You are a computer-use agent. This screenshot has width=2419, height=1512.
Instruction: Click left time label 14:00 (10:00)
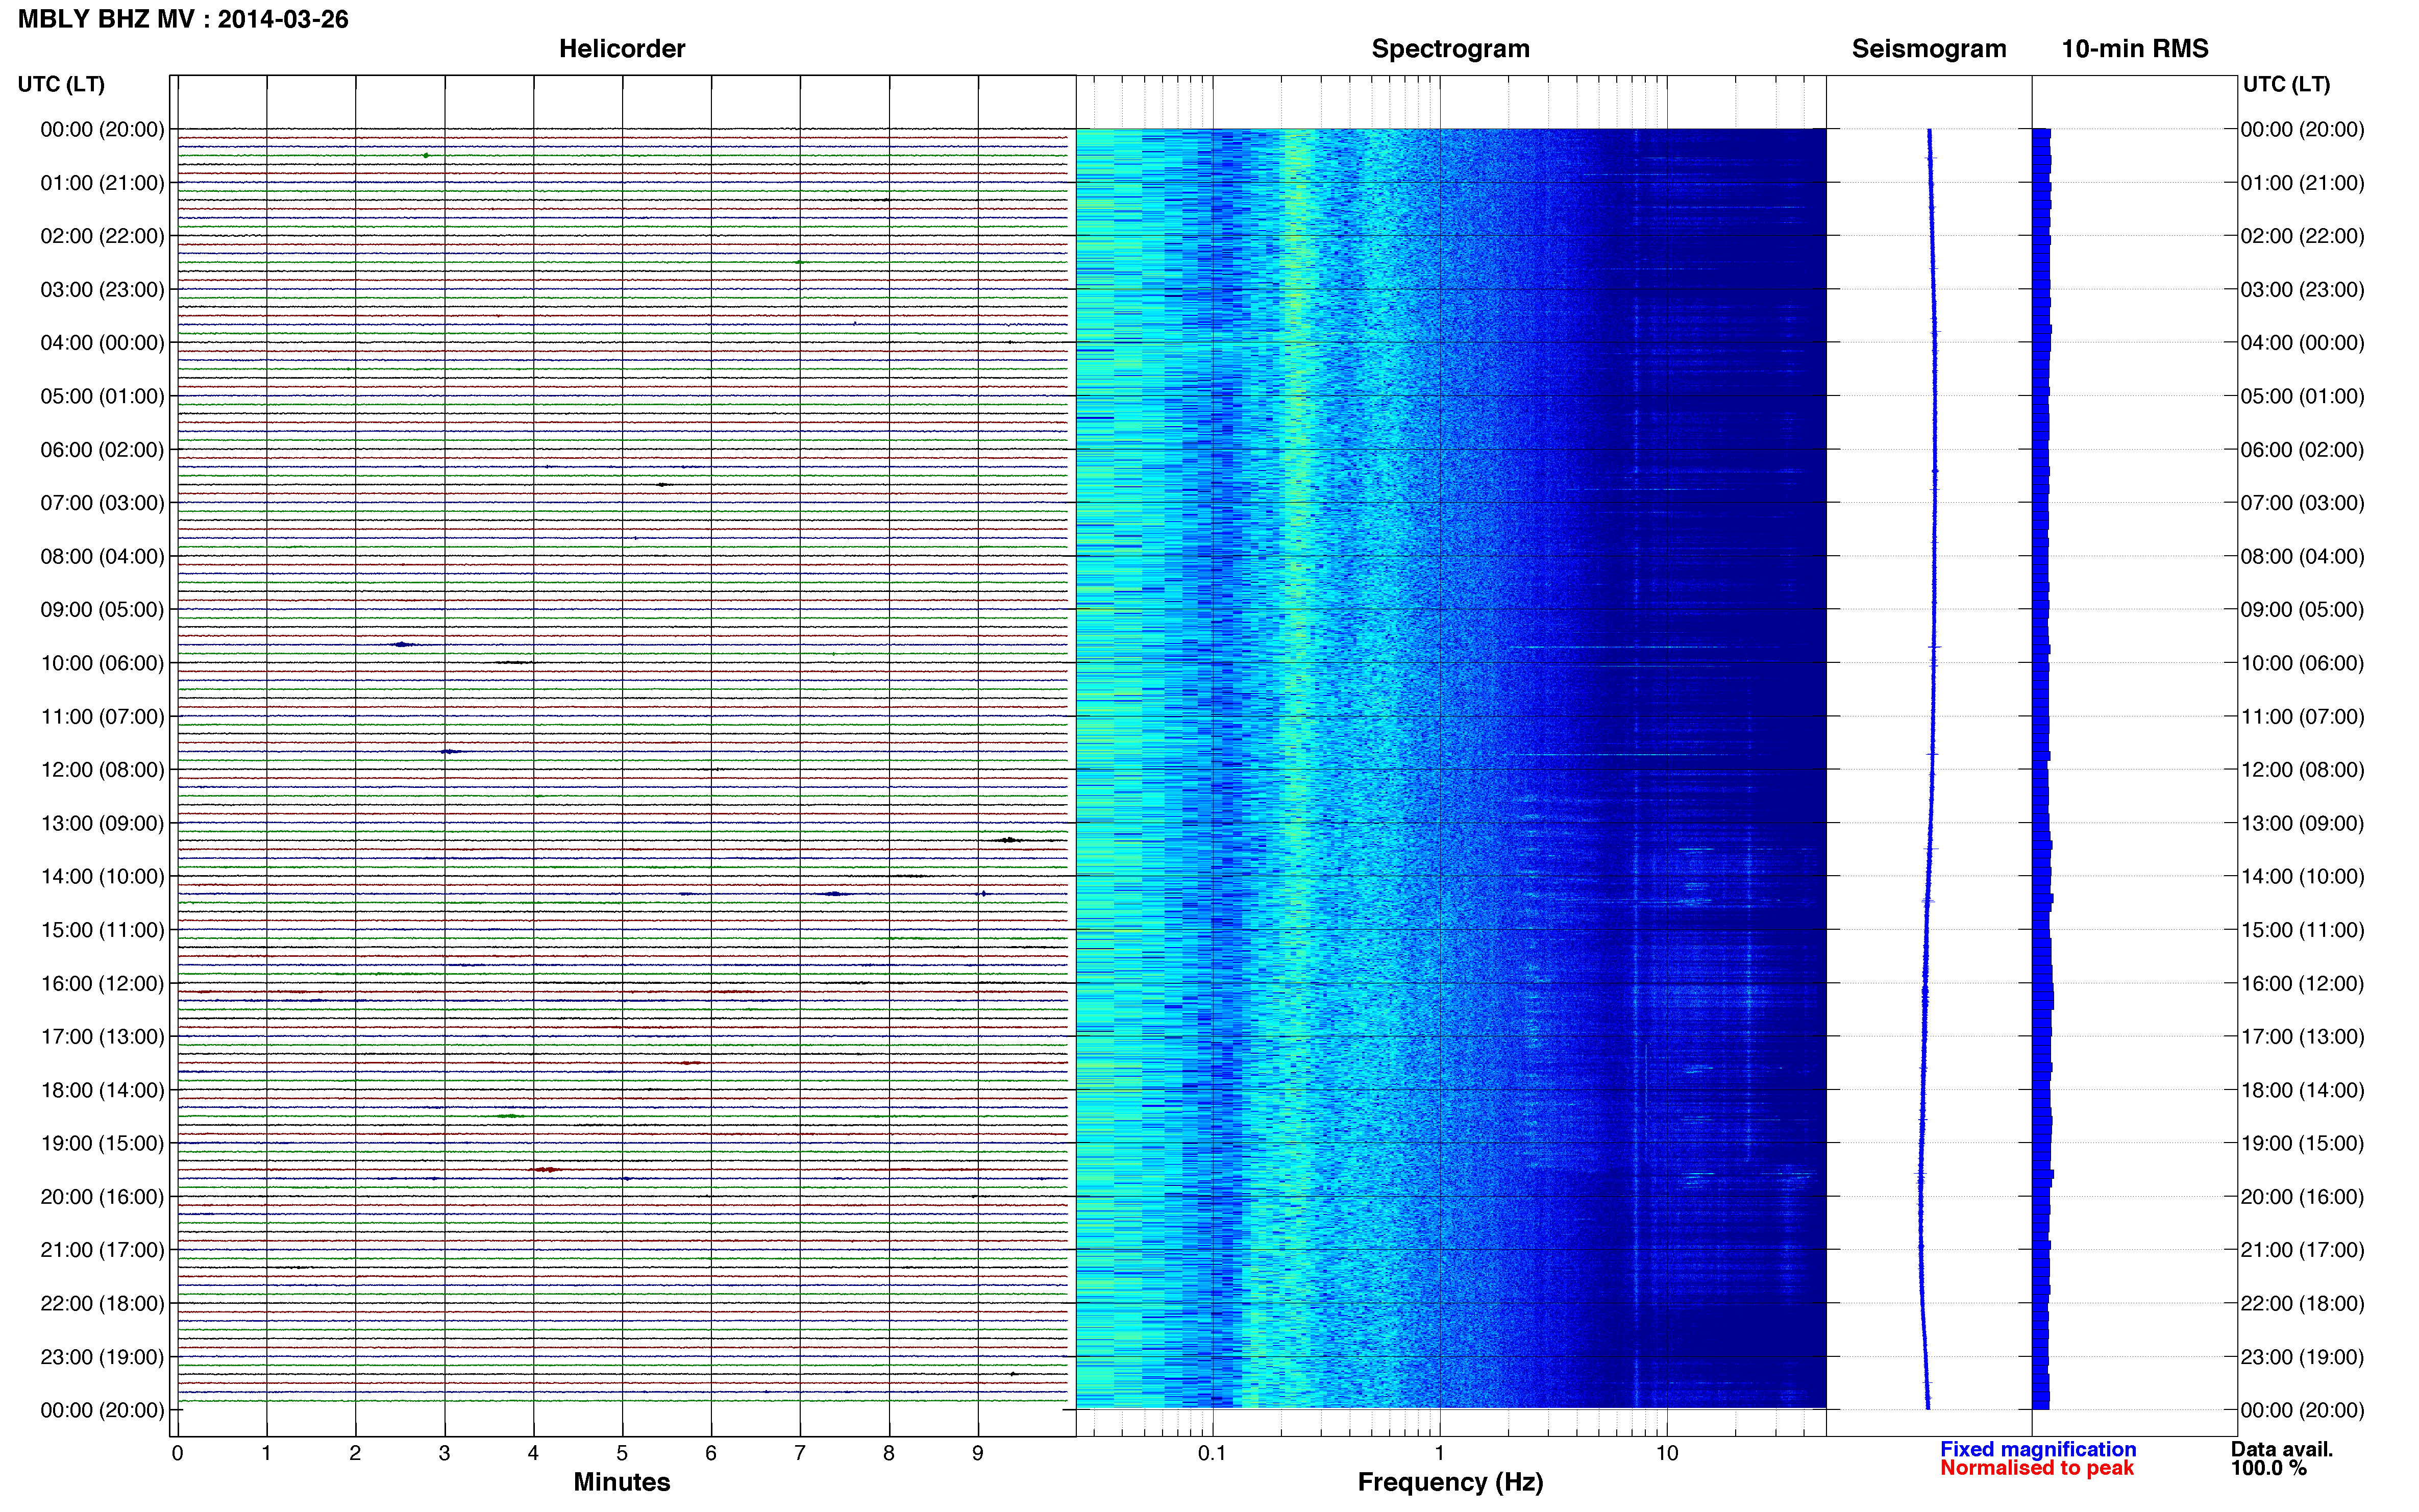(102, 877)
